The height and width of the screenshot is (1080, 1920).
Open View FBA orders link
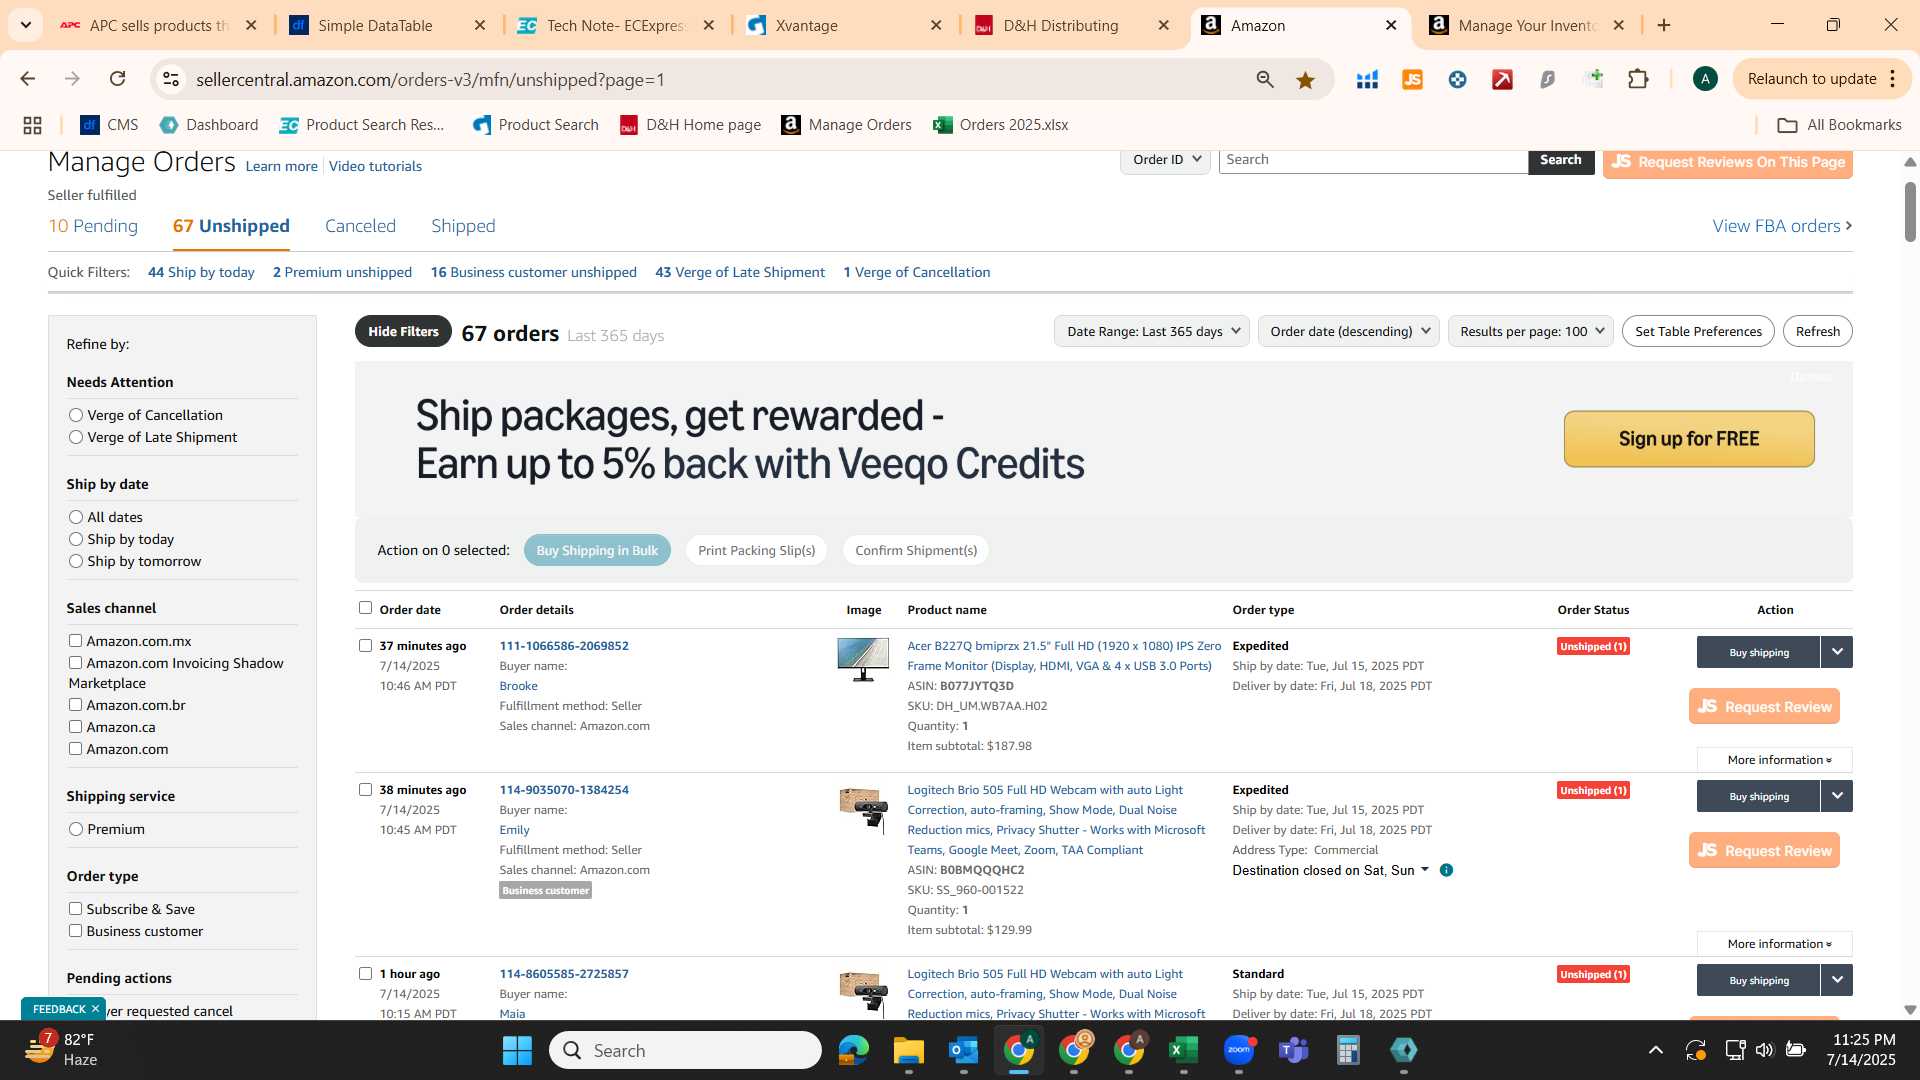pyautogui.click(x=1782, y=226)
